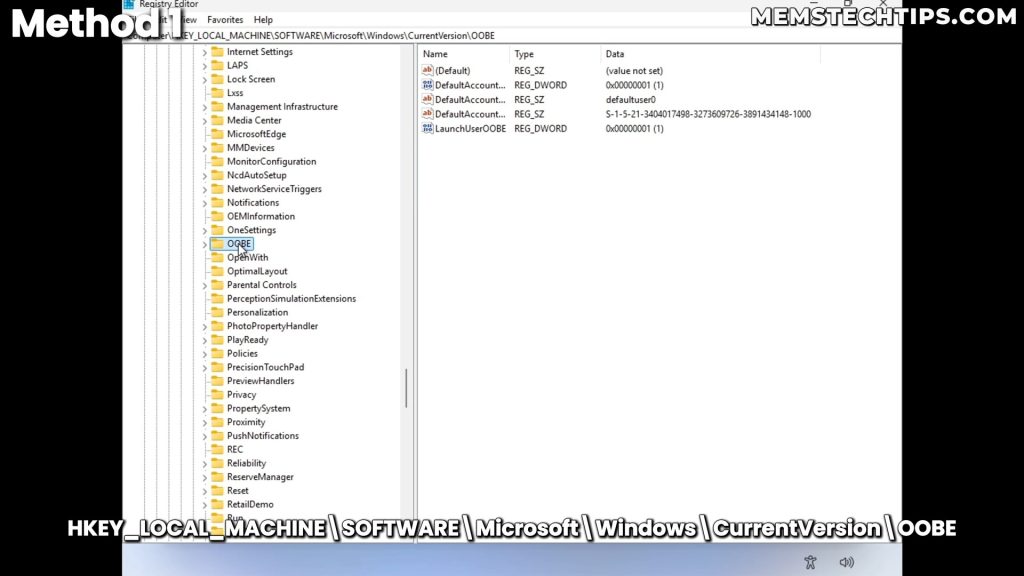Select the Lock Screen key
Viewport: 1024px width, 576px height.
click(x=250, y=79)
